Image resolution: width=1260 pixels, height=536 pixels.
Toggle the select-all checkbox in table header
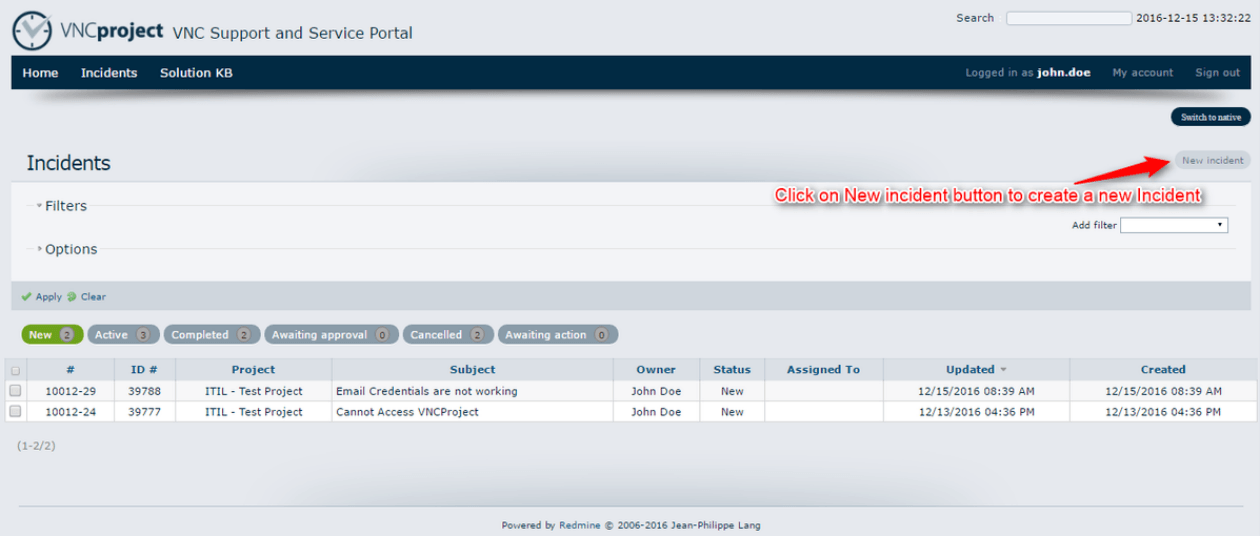pyautogui.click(x=15, y=370)
